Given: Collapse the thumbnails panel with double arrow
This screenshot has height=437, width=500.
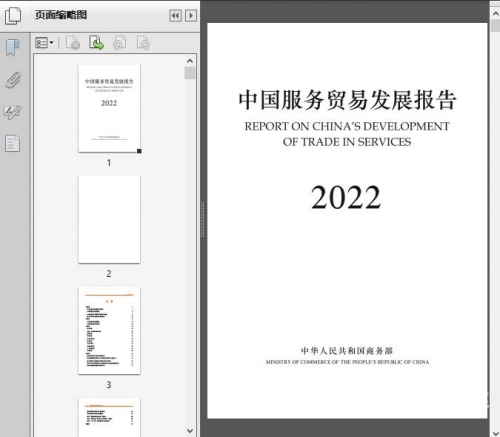Looking at the screenshot, I should click(175, 16).
